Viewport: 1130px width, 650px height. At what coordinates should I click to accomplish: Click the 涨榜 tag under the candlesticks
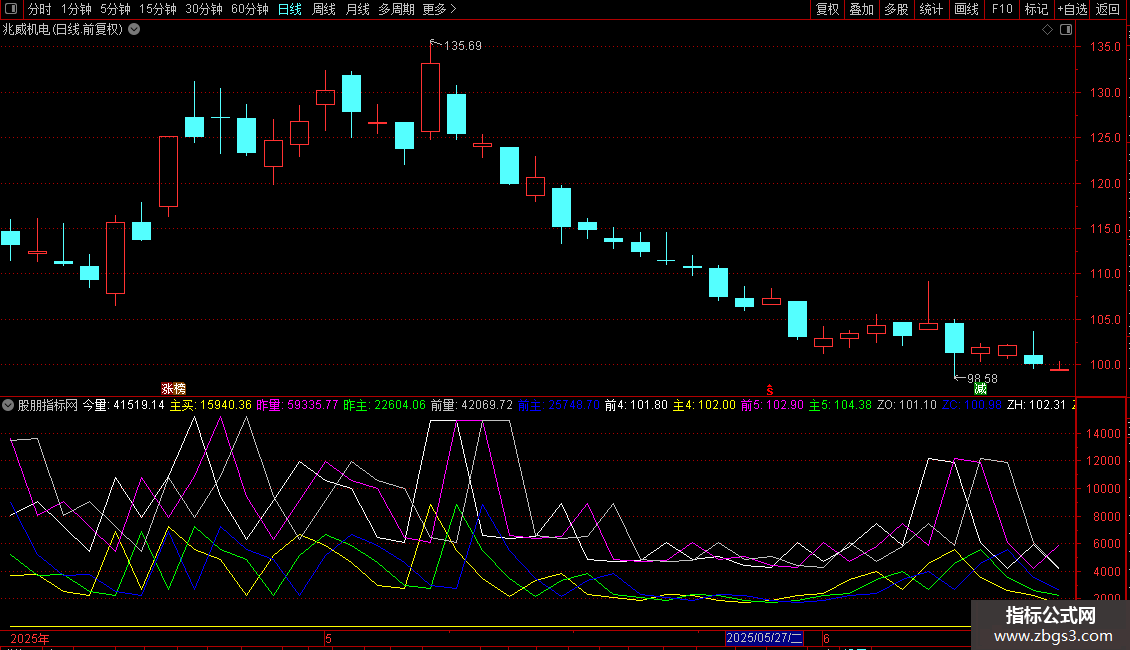pyautogui.click(x=173, y=388)
